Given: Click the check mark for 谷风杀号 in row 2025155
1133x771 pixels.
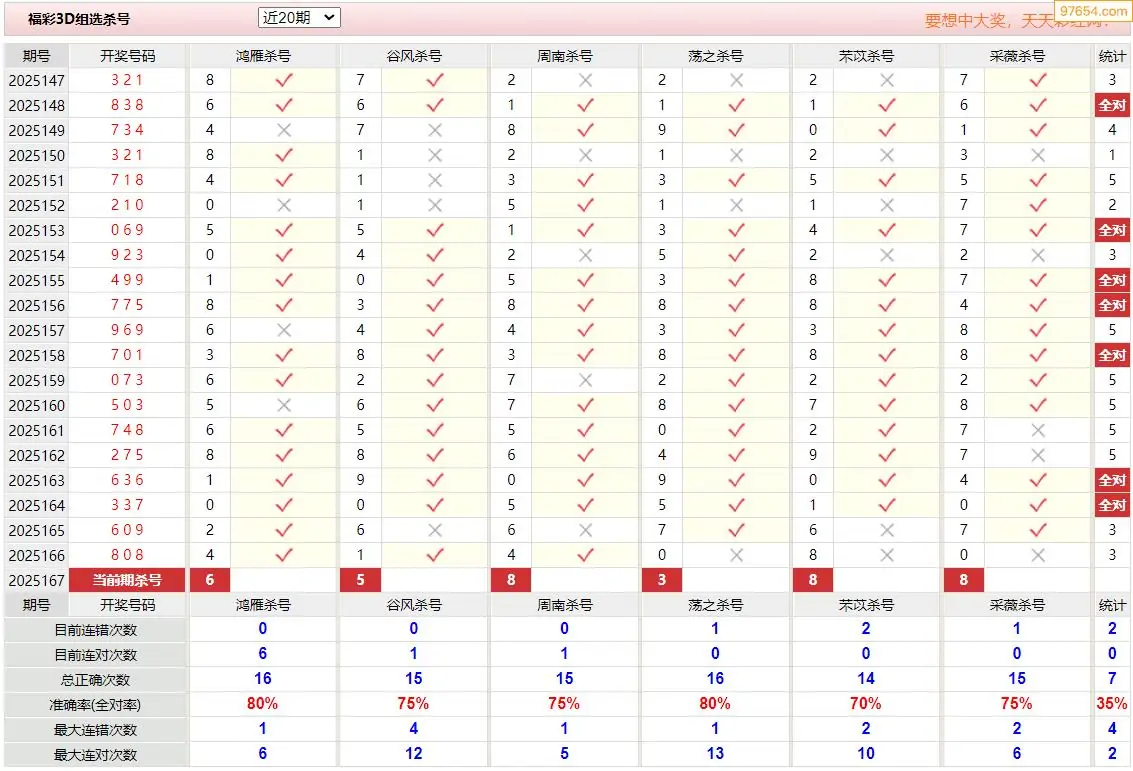Looking at the screenshot, I should 435,280.
